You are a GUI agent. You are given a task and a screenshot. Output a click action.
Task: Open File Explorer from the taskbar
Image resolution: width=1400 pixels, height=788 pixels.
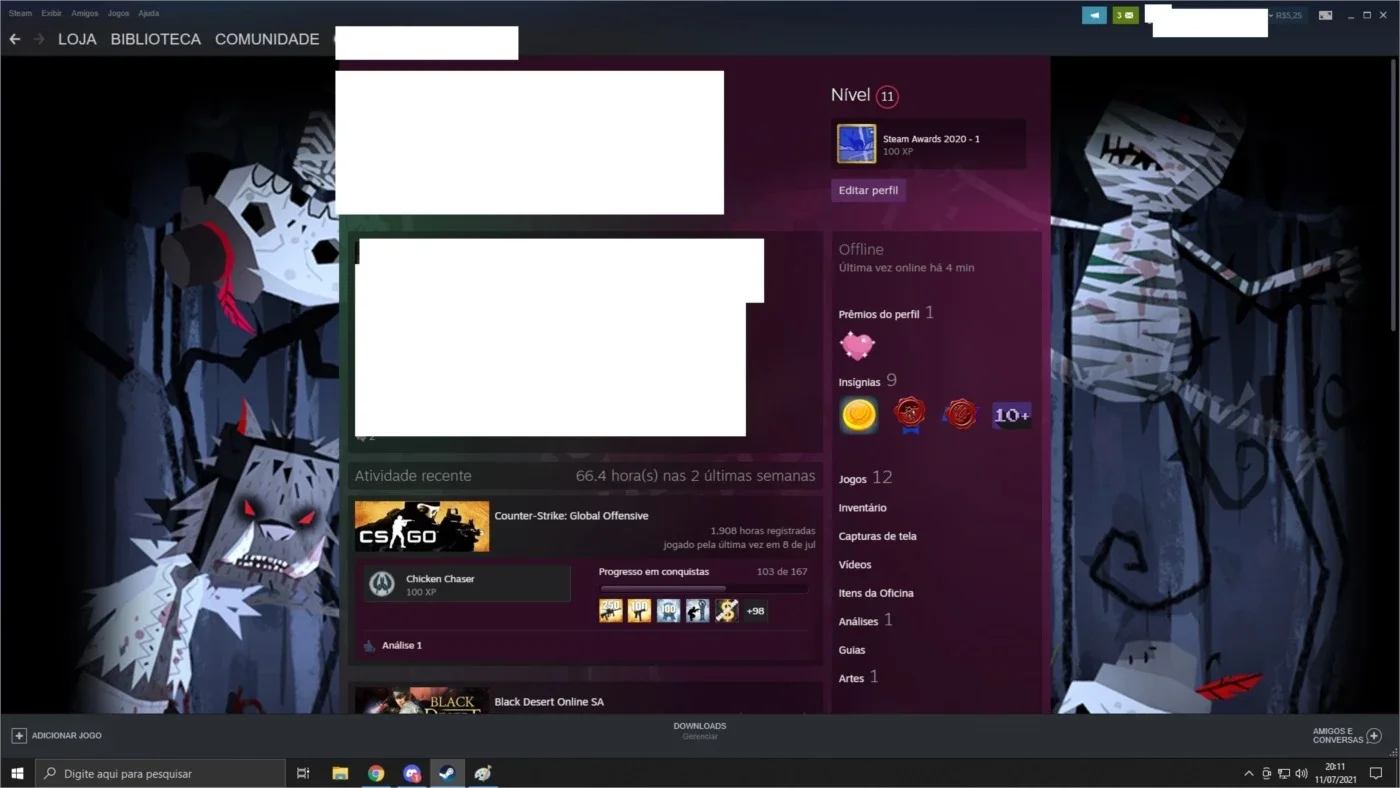click(x=340, y=773)
